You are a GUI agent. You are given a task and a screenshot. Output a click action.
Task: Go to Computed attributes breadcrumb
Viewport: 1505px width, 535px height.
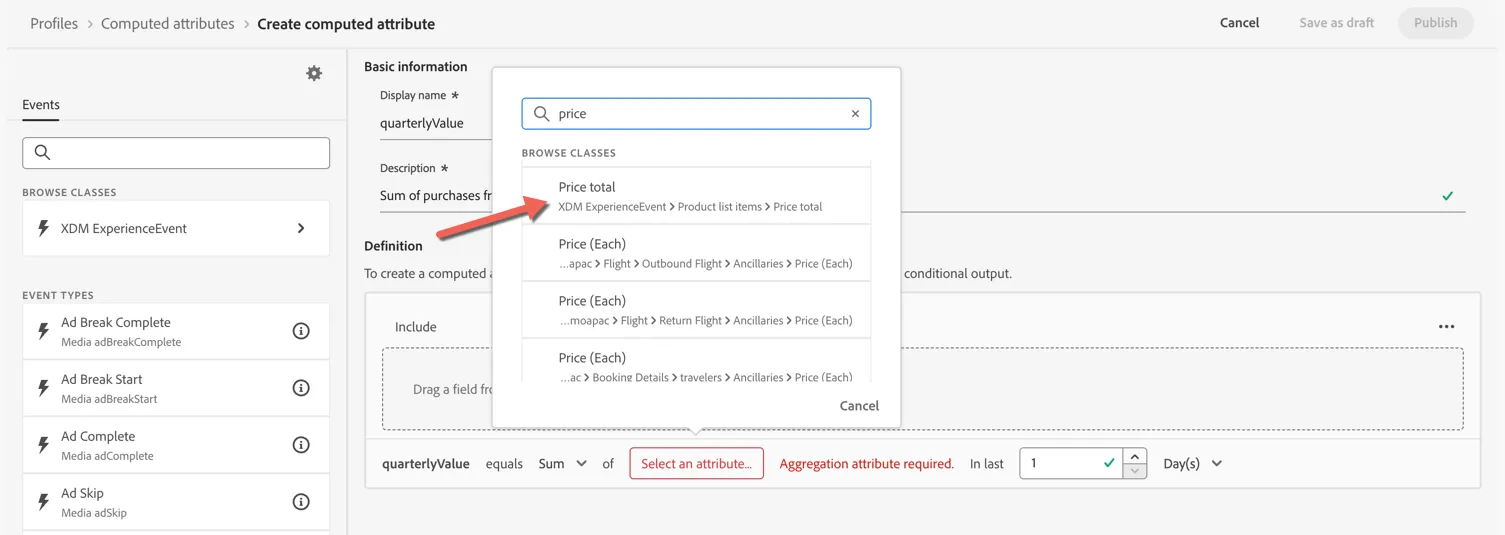coord(168,23)
